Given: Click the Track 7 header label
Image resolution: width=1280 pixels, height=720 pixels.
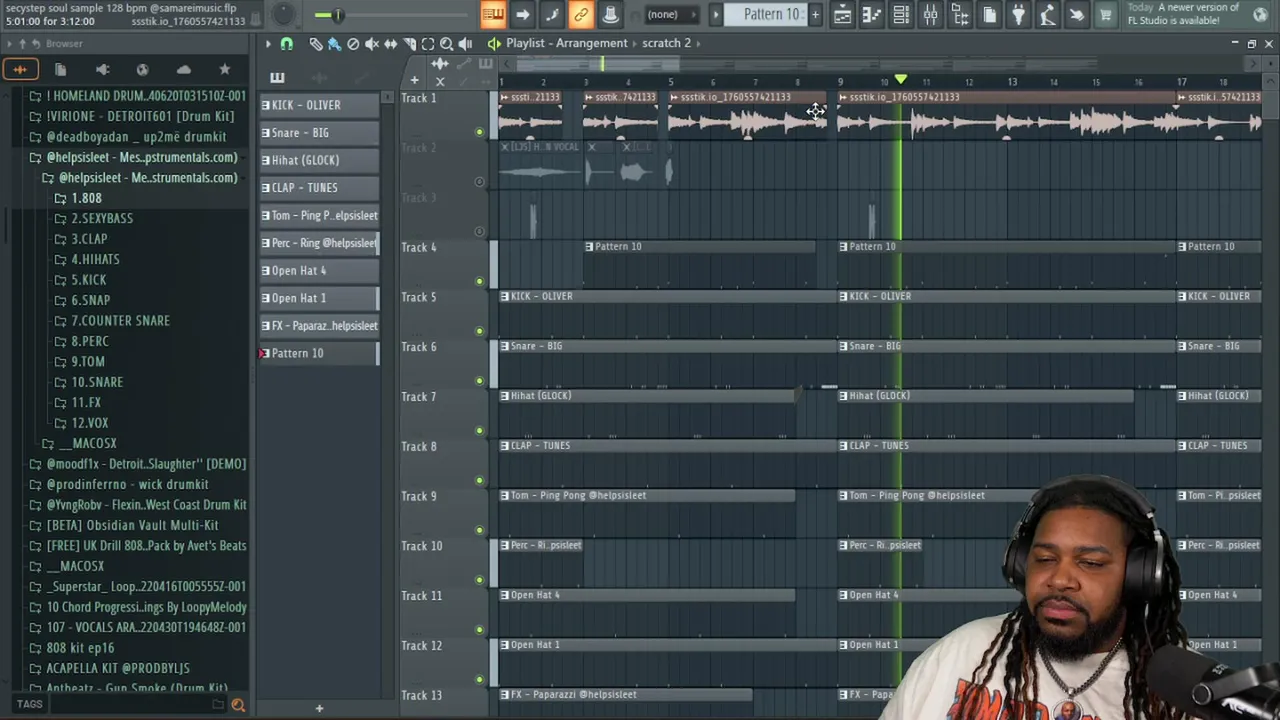Looking at the screenshot, I should pyautogui.click(x=419, y=397).
